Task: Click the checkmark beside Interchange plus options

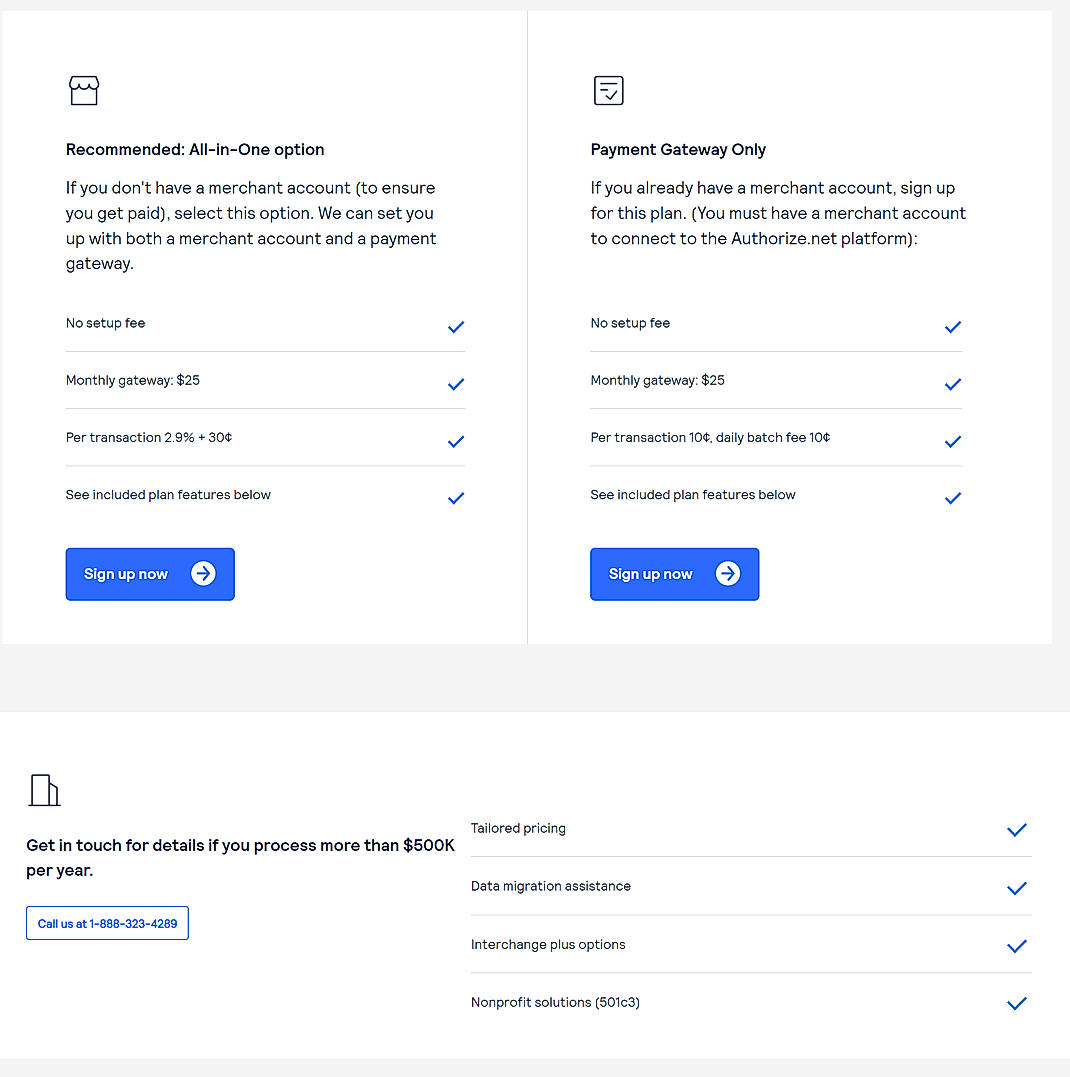Action: pyautogui.click(x=1017, y=946)
